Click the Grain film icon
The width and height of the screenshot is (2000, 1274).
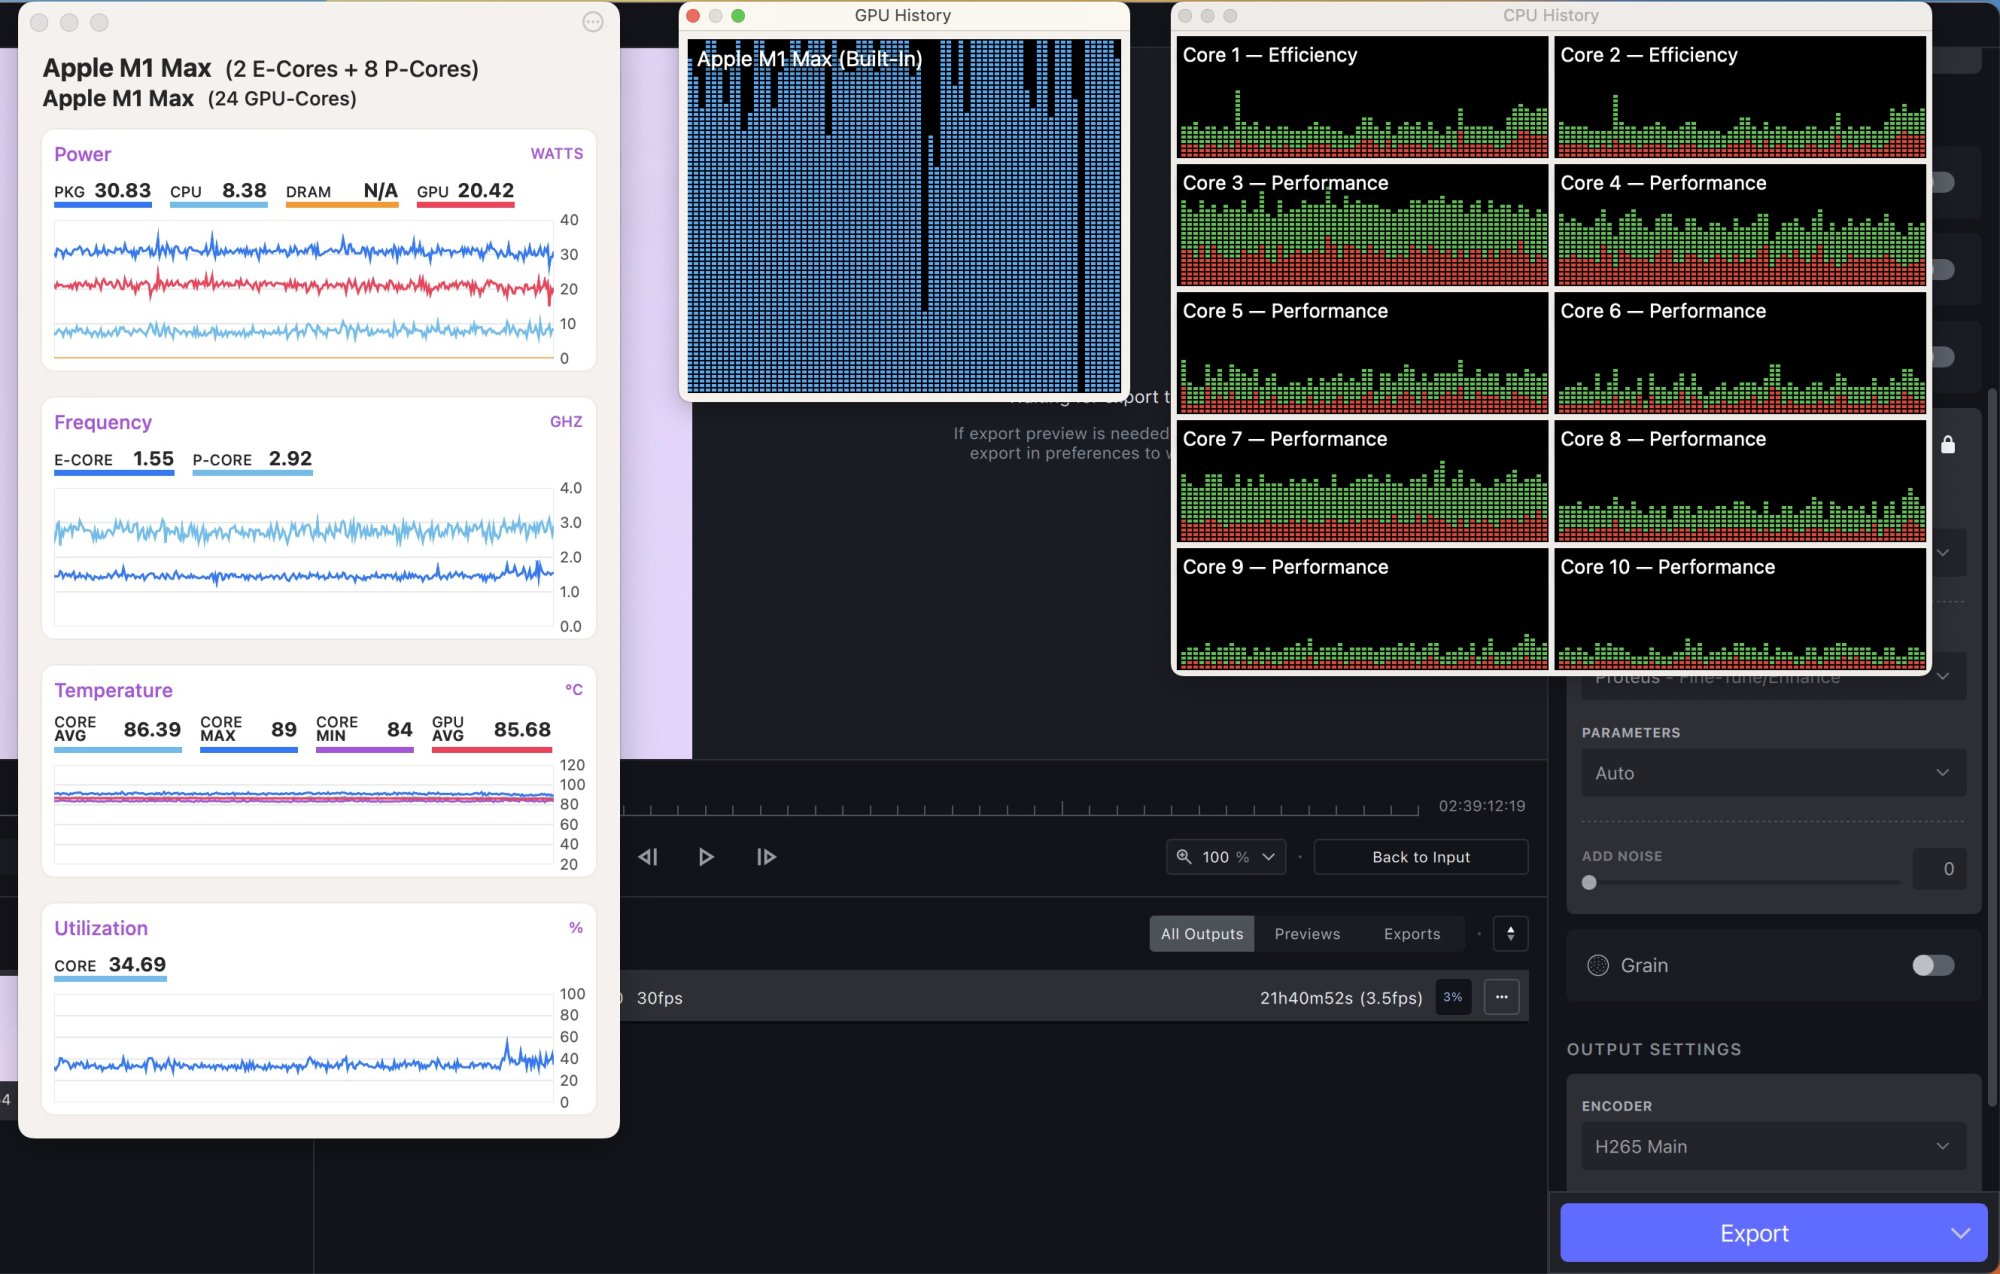[x=1598, y=965]
